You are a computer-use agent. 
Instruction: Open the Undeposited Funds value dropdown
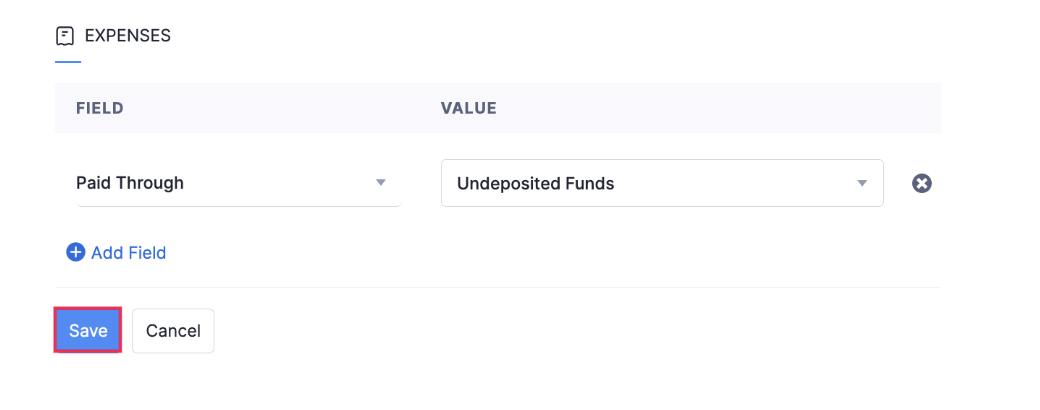click(661, 183)
